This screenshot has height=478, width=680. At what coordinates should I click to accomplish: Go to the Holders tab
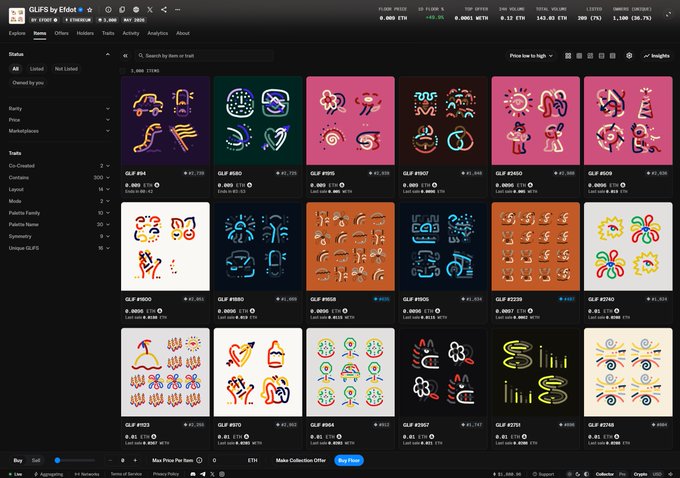coord(85,33)
